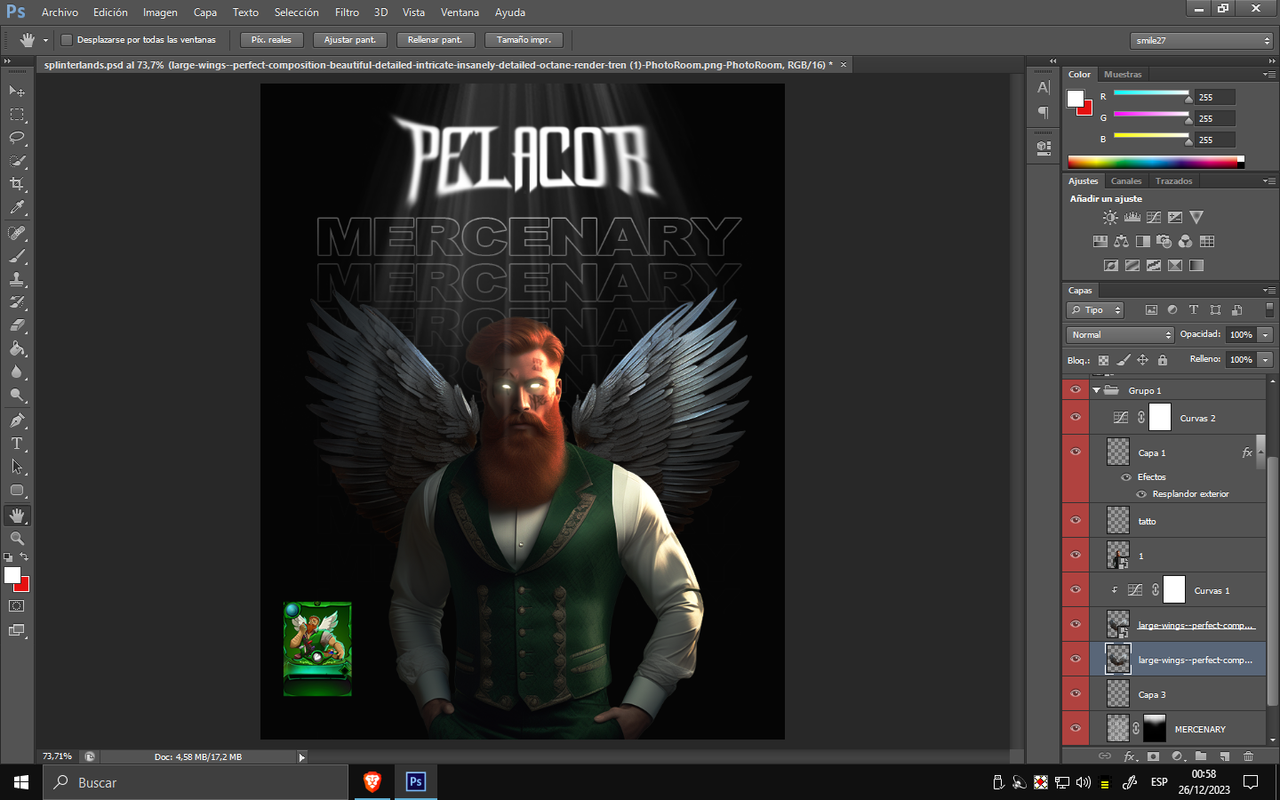Switch to the Canales tab
Screen dimensions: 1280x800
[x=1126, y=181]
